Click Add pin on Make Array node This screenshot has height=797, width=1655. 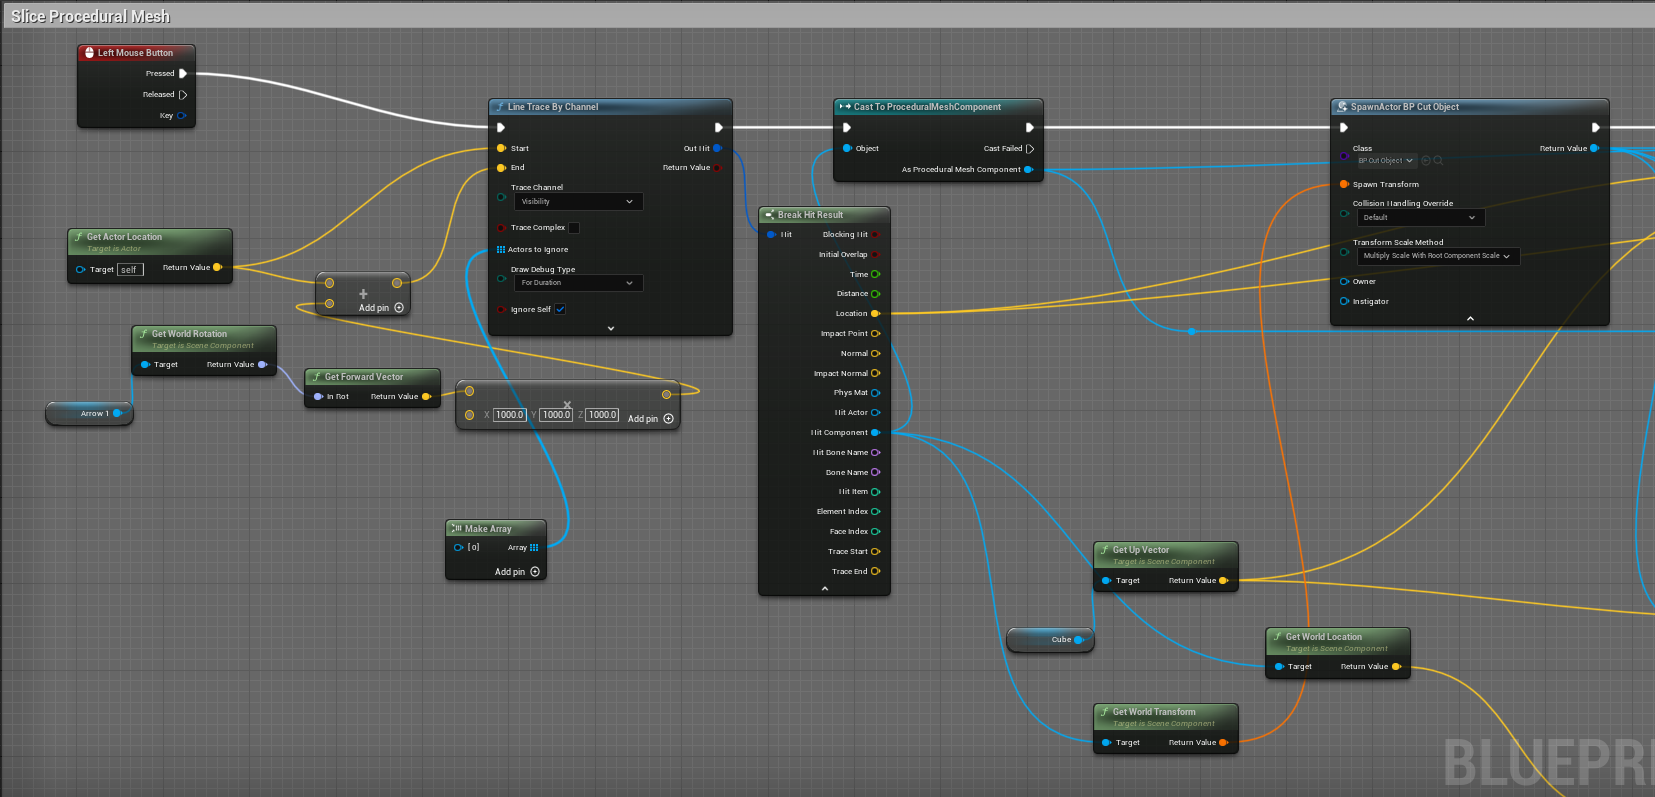[x=517, y=572]
